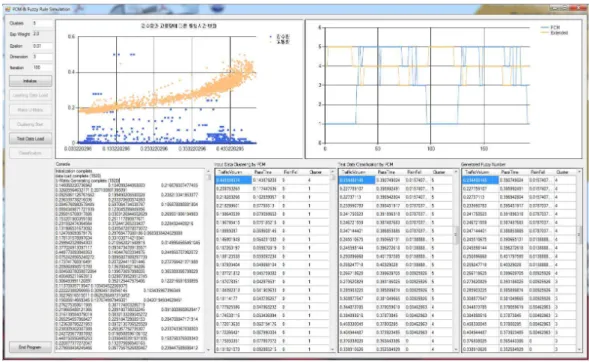Focus the Epsilon input field
The height and width of the screenshot is (362, 589).
(42, 46)
